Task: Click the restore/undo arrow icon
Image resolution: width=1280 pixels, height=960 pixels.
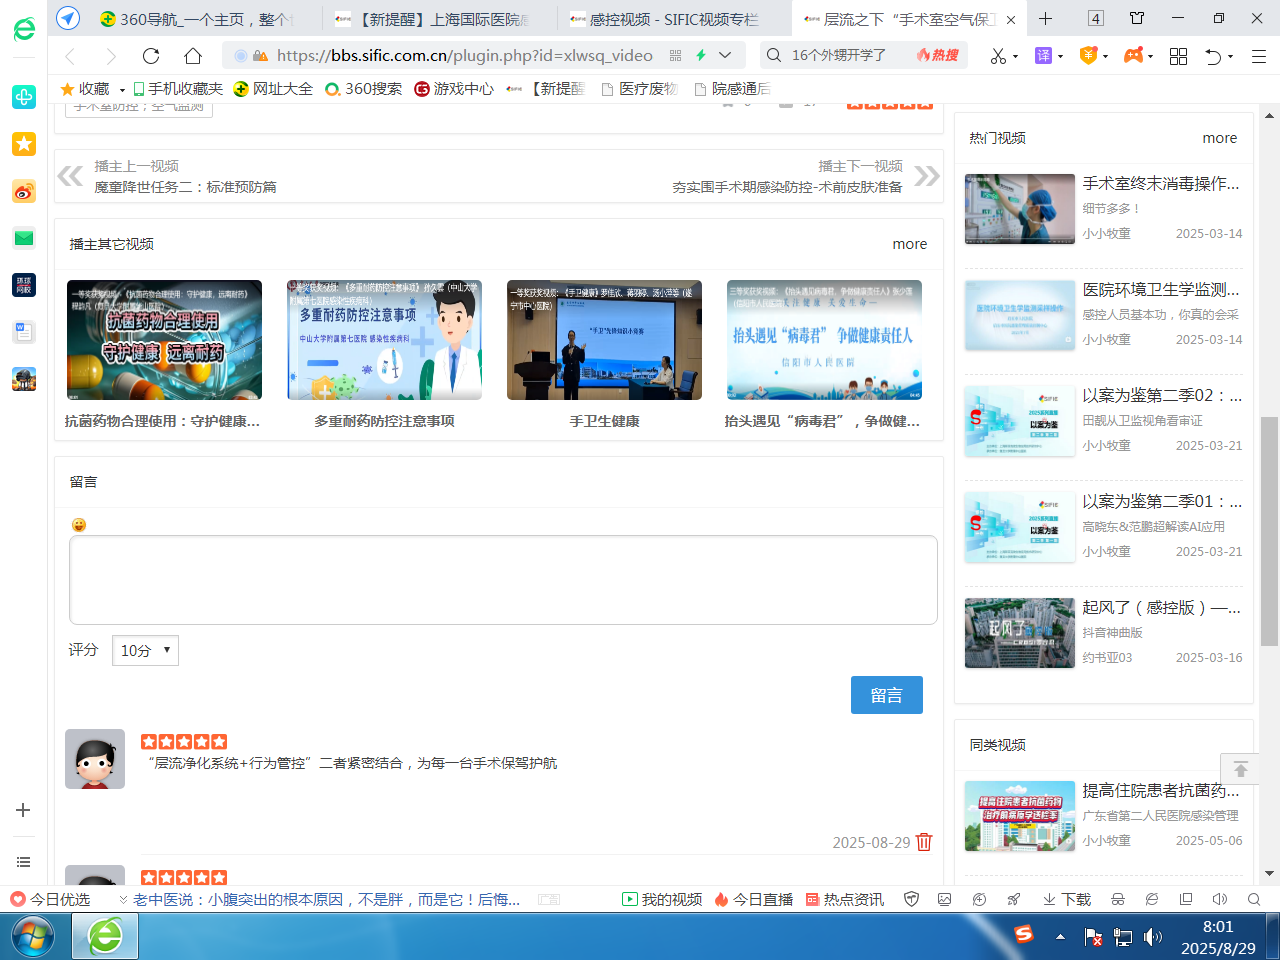Action: click(1212, 56)
